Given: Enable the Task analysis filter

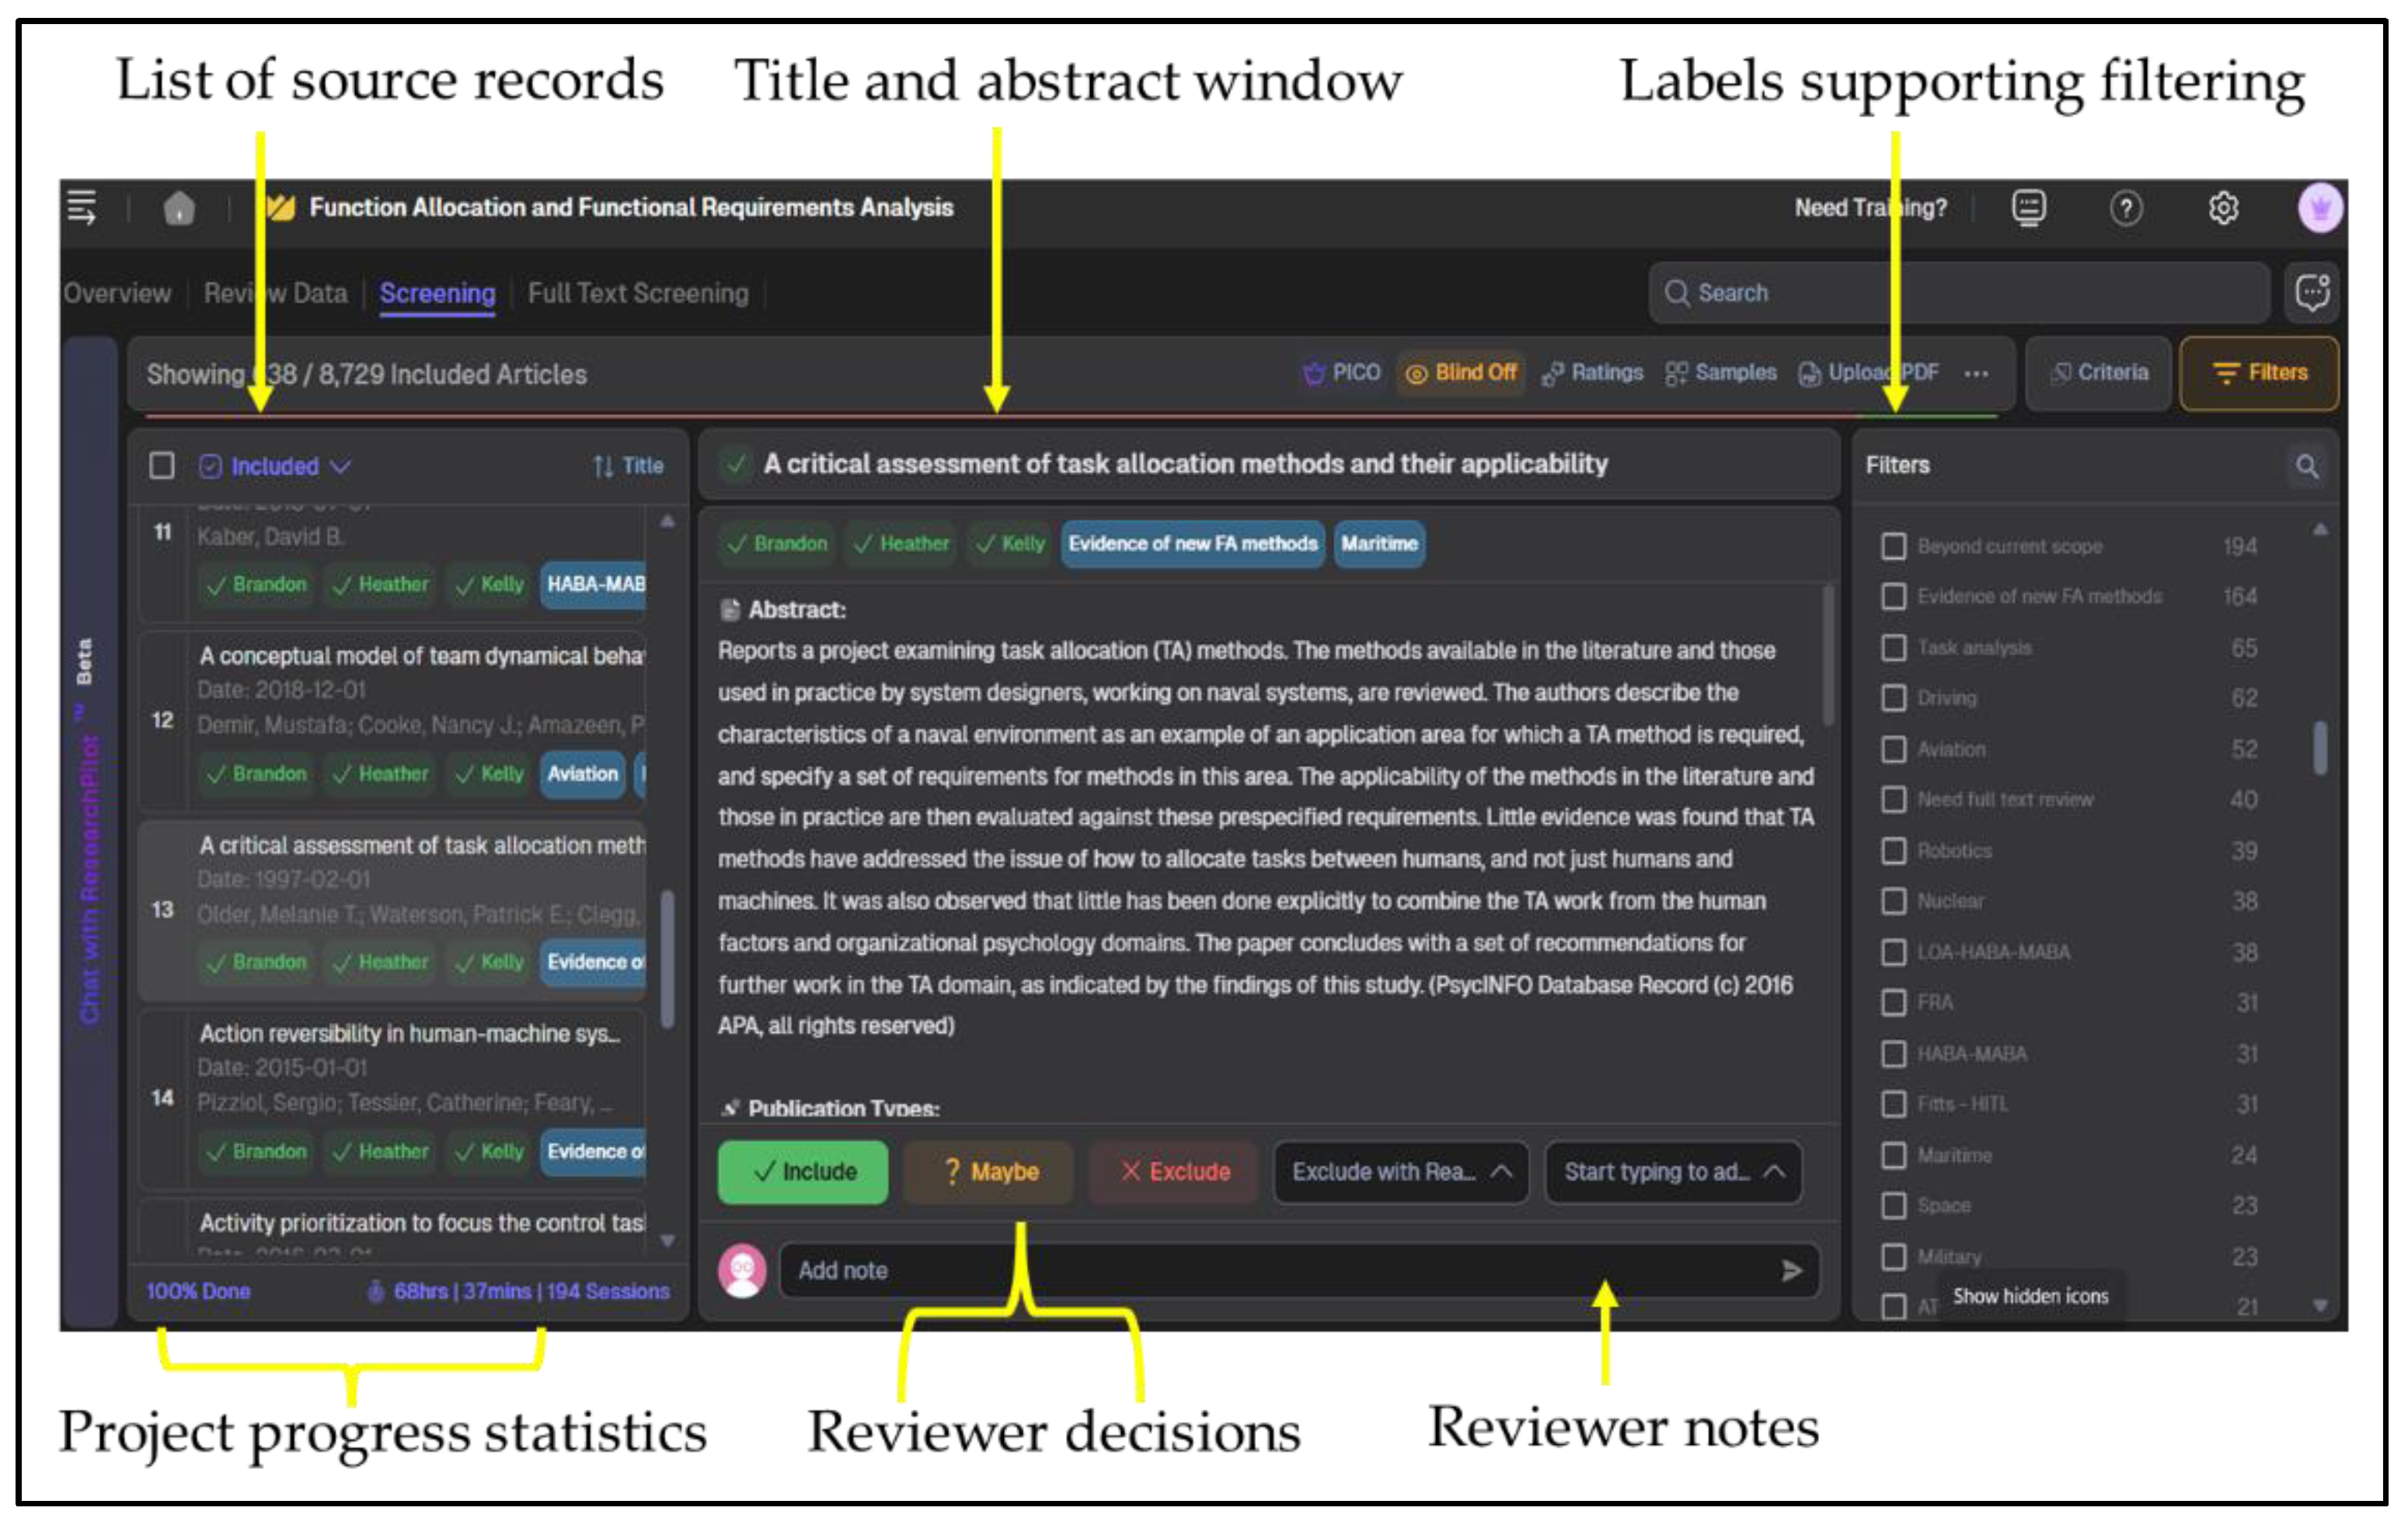Looking at the screenshot, I should [1893, 648].
